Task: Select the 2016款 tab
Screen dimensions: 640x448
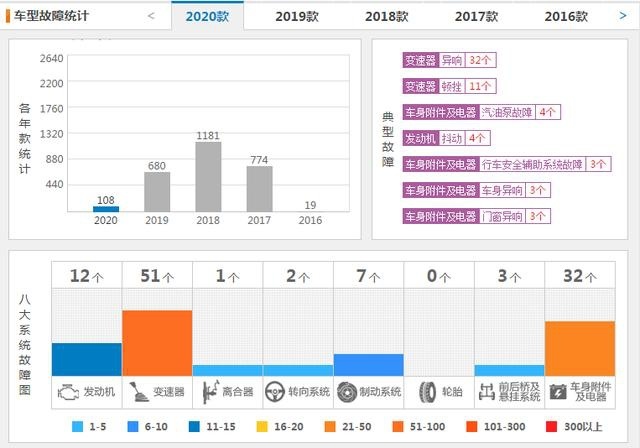Action: (x=566, y=16)
